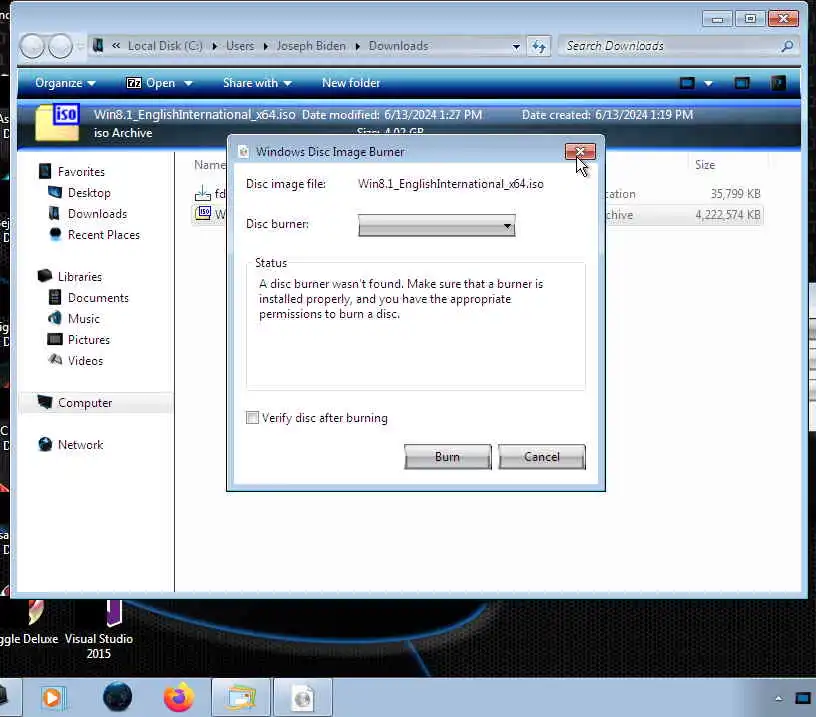Open Firefox from the taskbar
Image resolution: width=816 pixels, height=717 pixels.
[178, 697]
